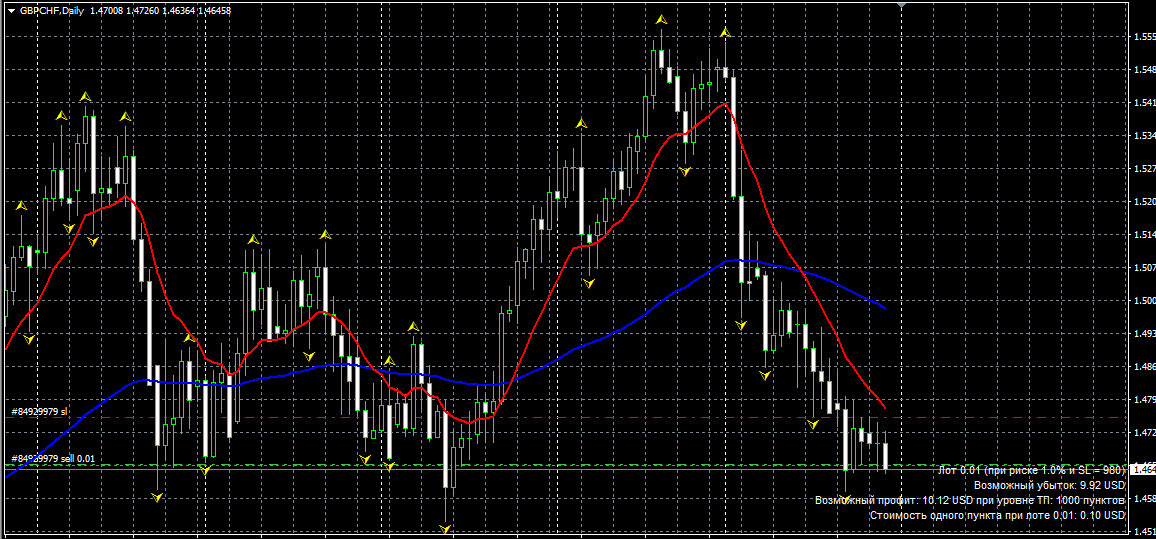The width and height of the screenshot is (1156, 539).
Task: Click the 1.479 level on price scale
Action: click(1143, 400)
